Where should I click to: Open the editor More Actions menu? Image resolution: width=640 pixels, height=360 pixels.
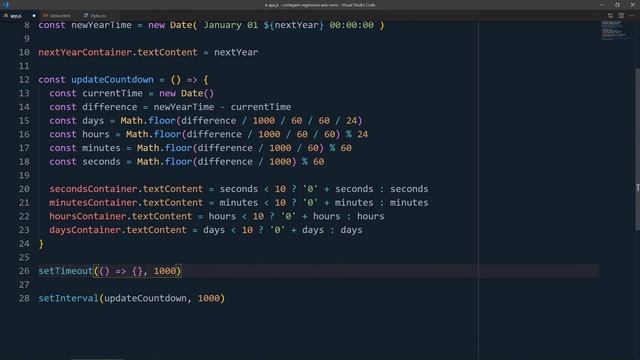(632, 16)
